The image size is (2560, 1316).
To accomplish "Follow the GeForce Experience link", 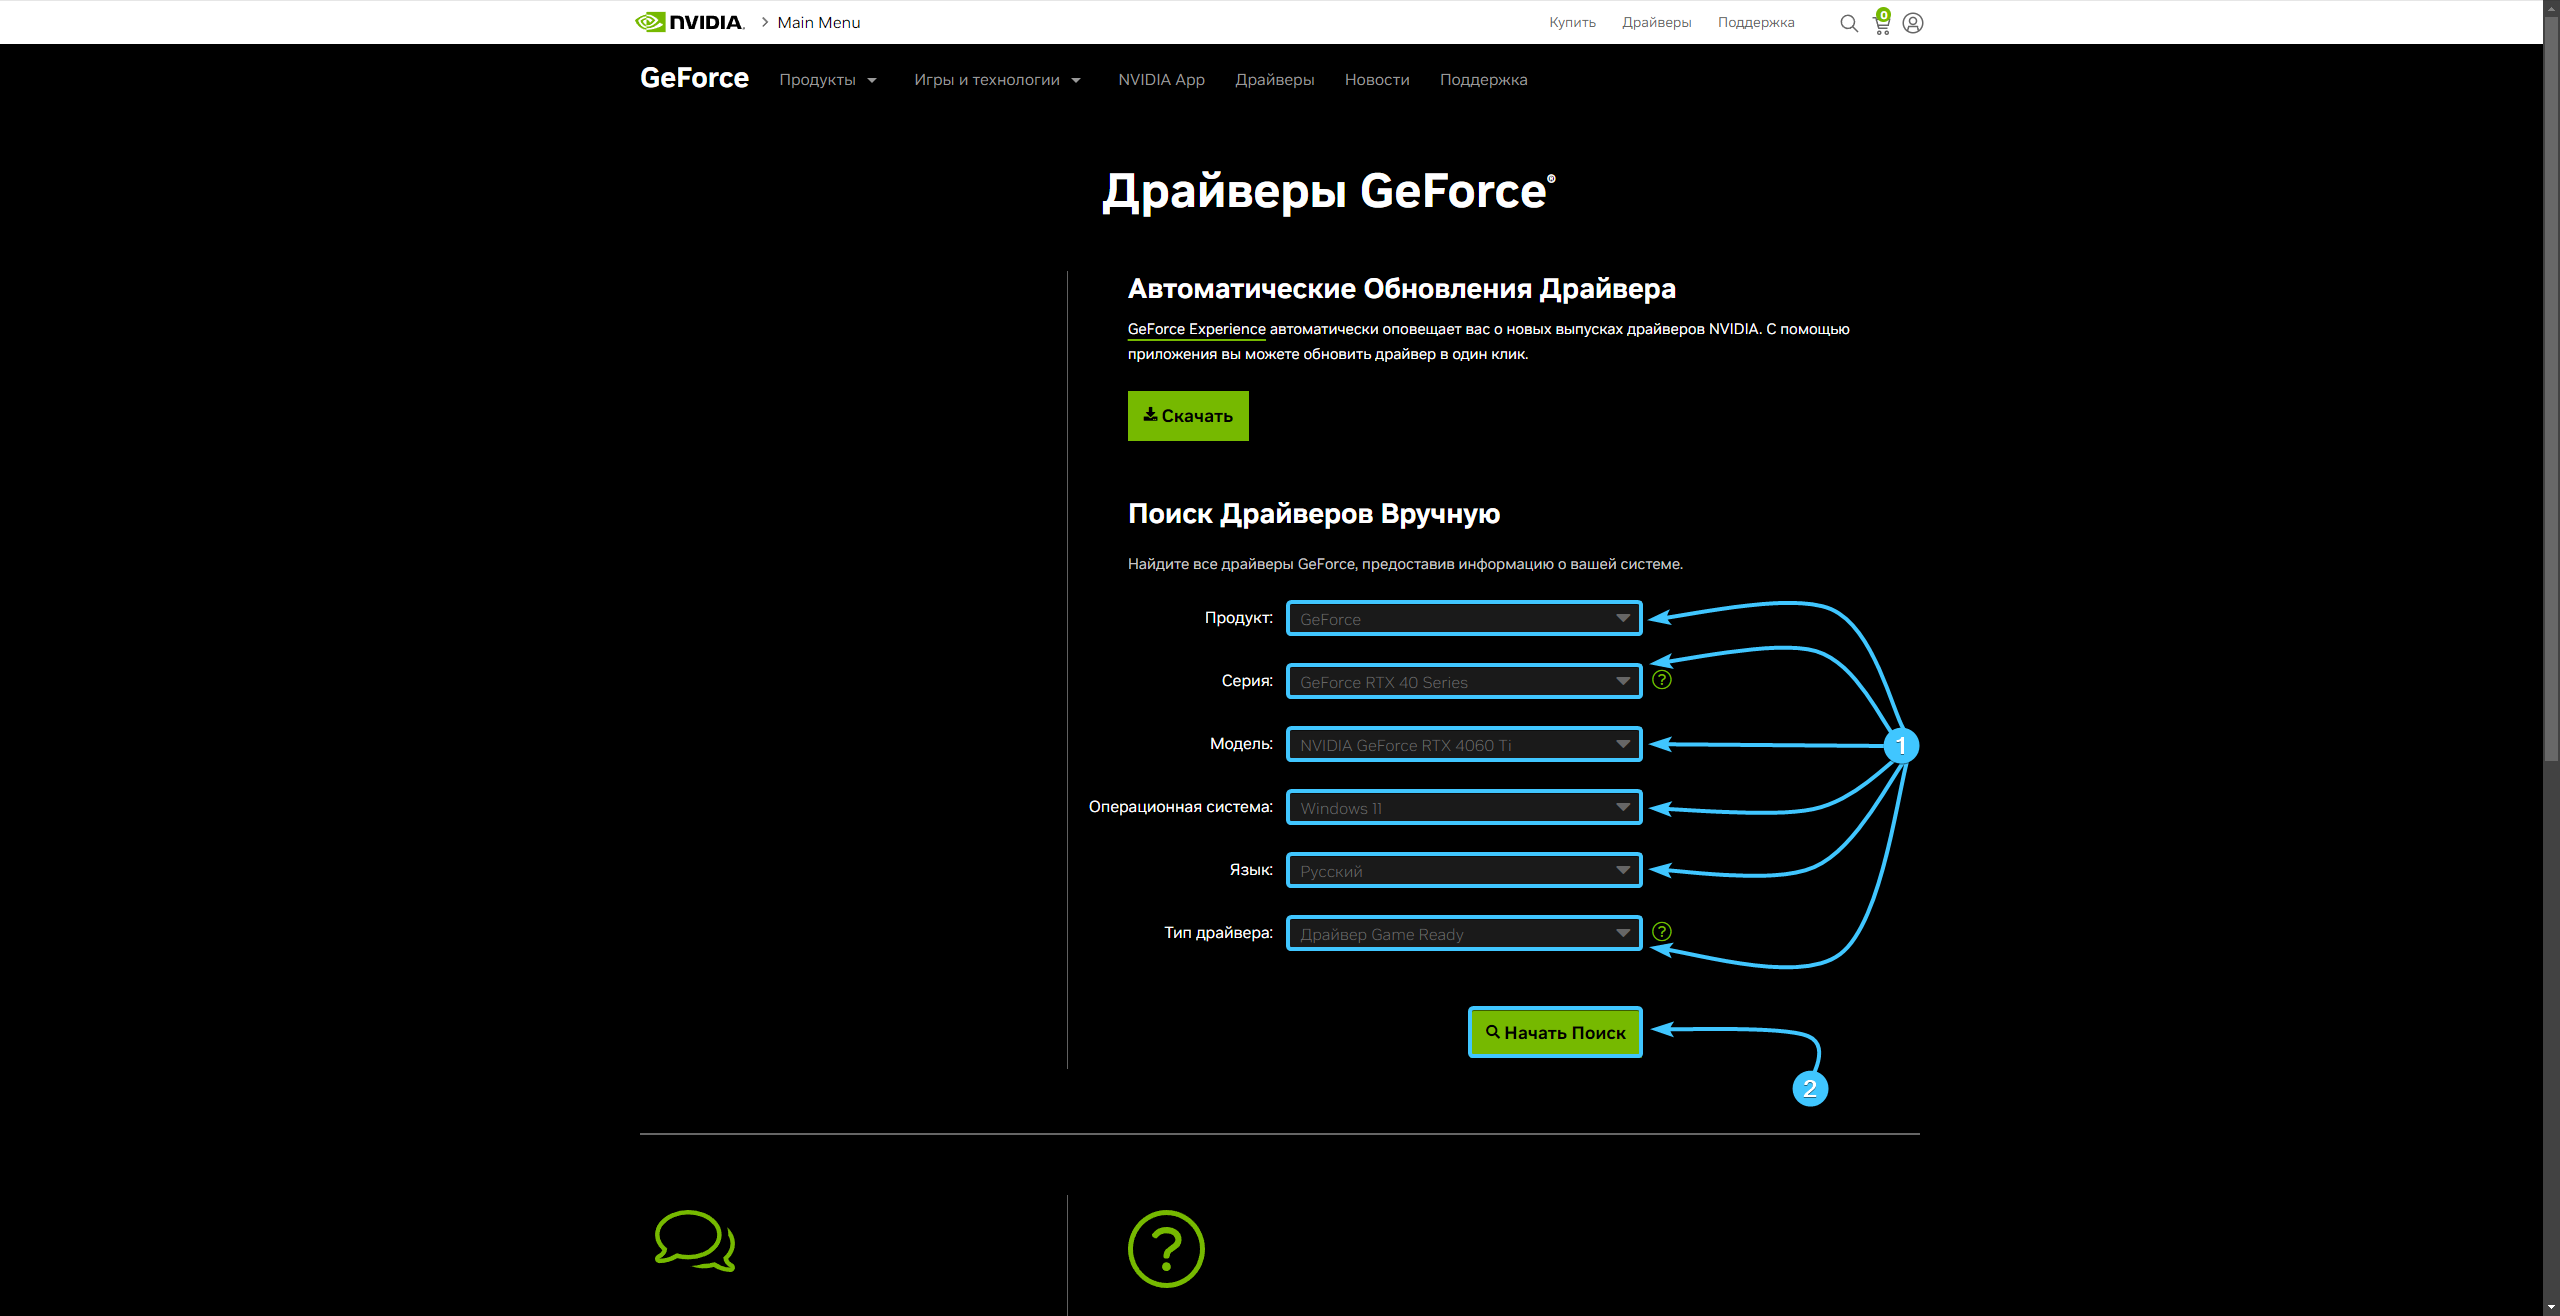I will (x=1196, y=329).
